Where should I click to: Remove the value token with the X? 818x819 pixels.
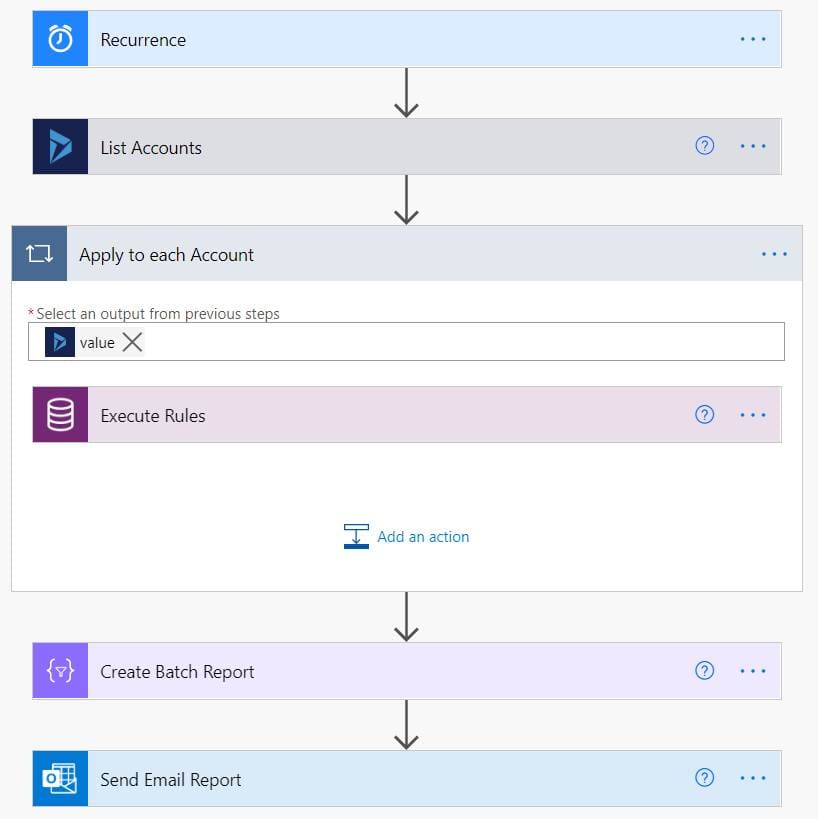tap(132, 341)
